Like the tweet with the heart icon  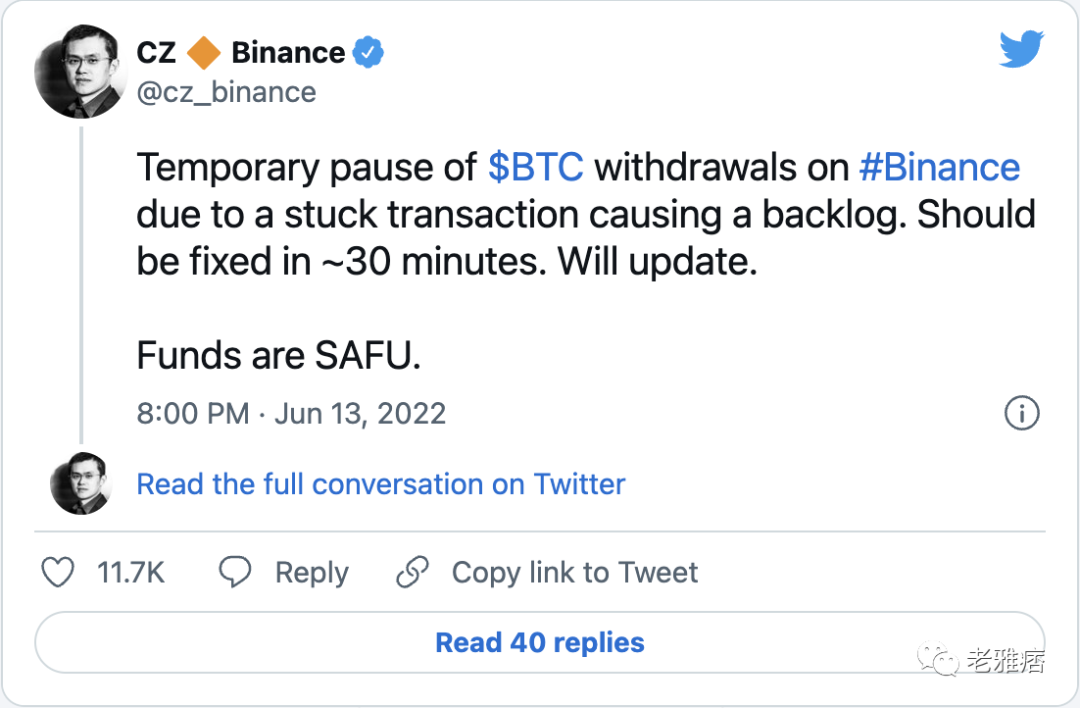point(58,573)
